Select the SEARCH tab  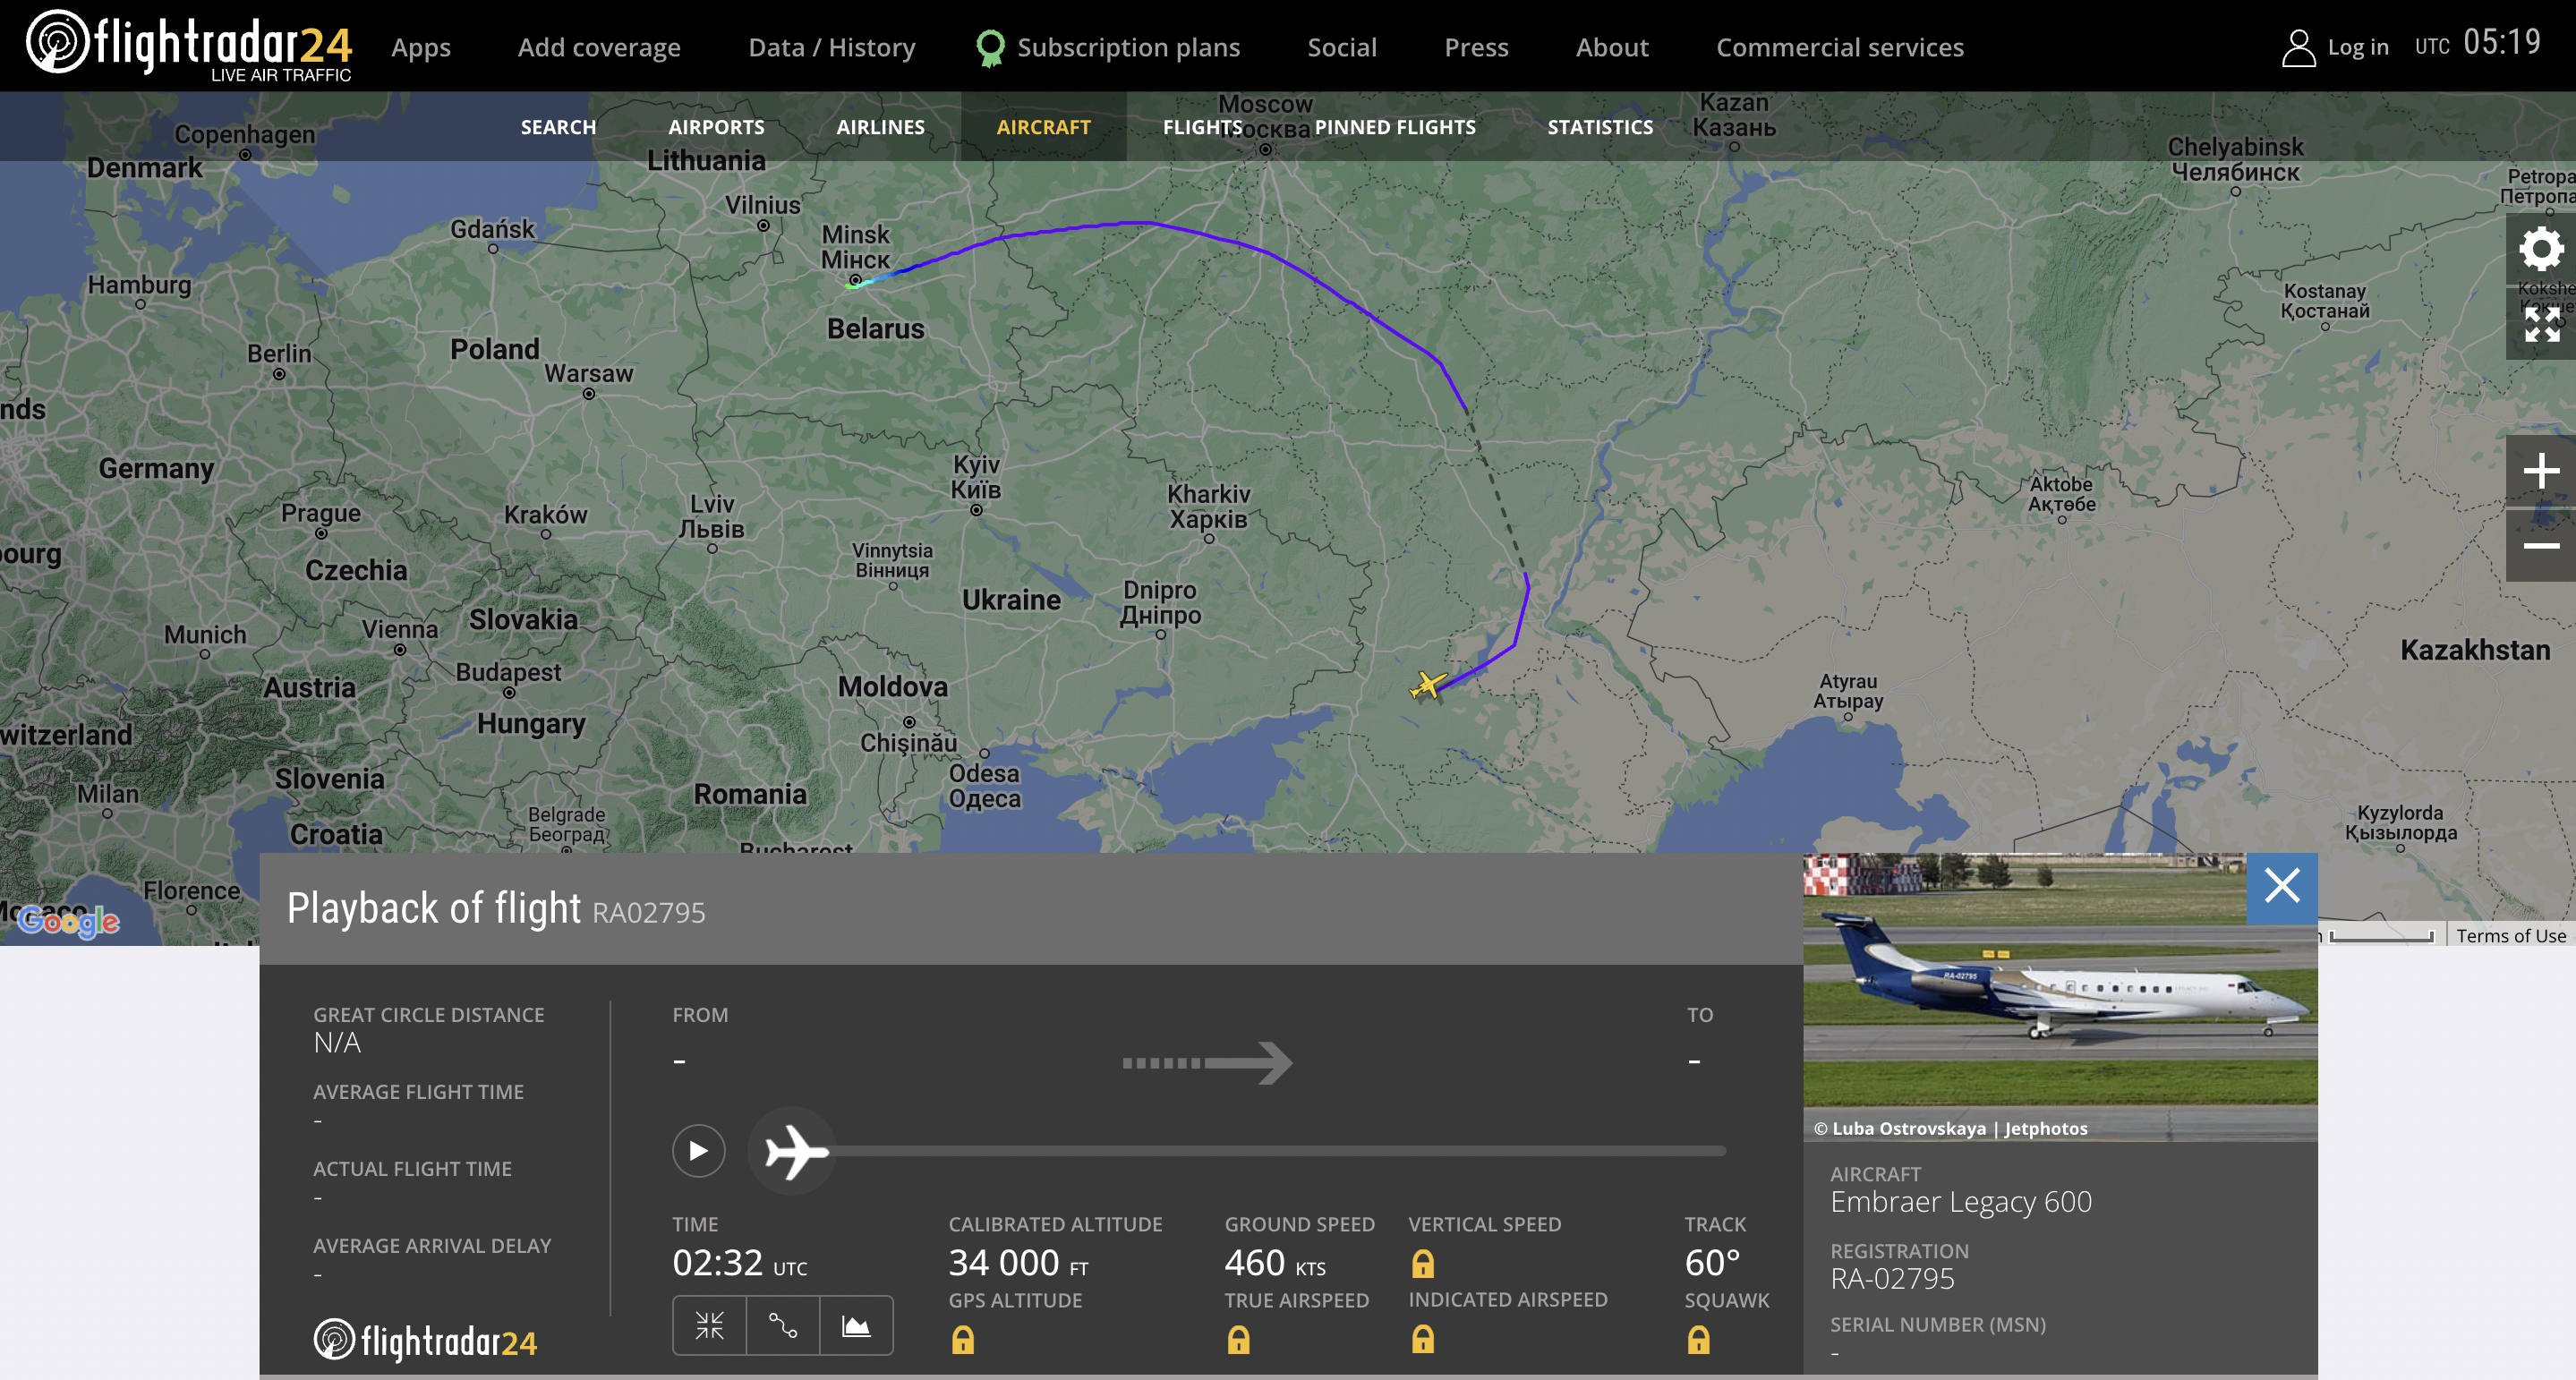[x=558, y=127]
